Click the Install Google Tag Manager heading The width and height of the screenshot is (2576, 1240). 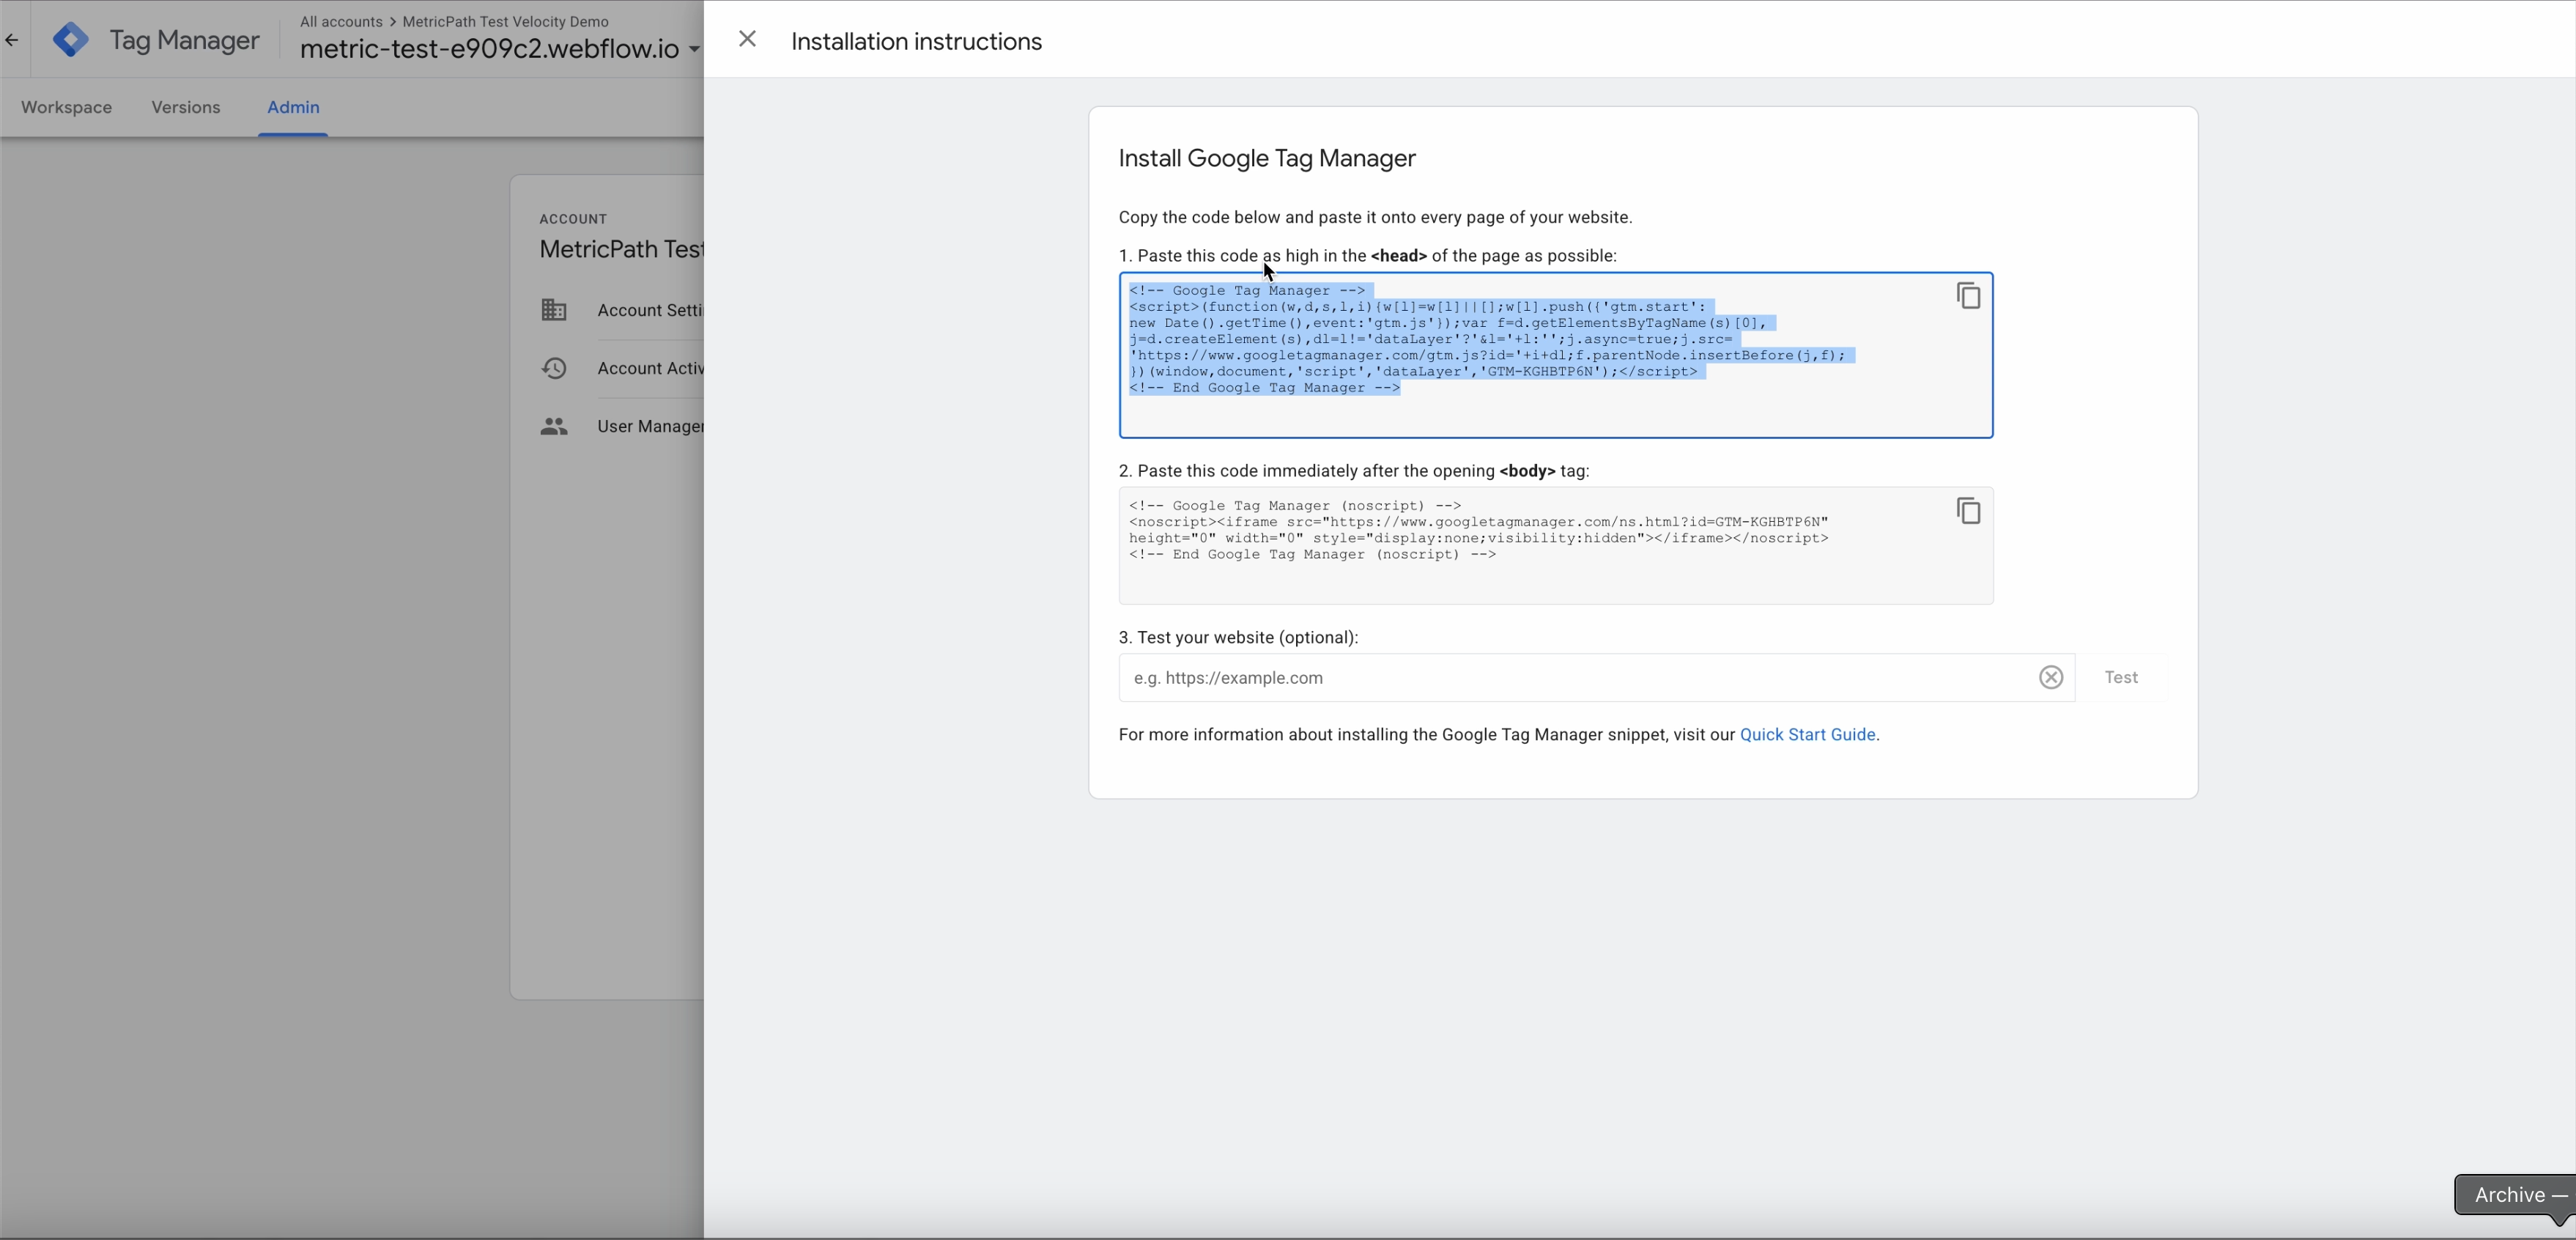[1267, 158]
